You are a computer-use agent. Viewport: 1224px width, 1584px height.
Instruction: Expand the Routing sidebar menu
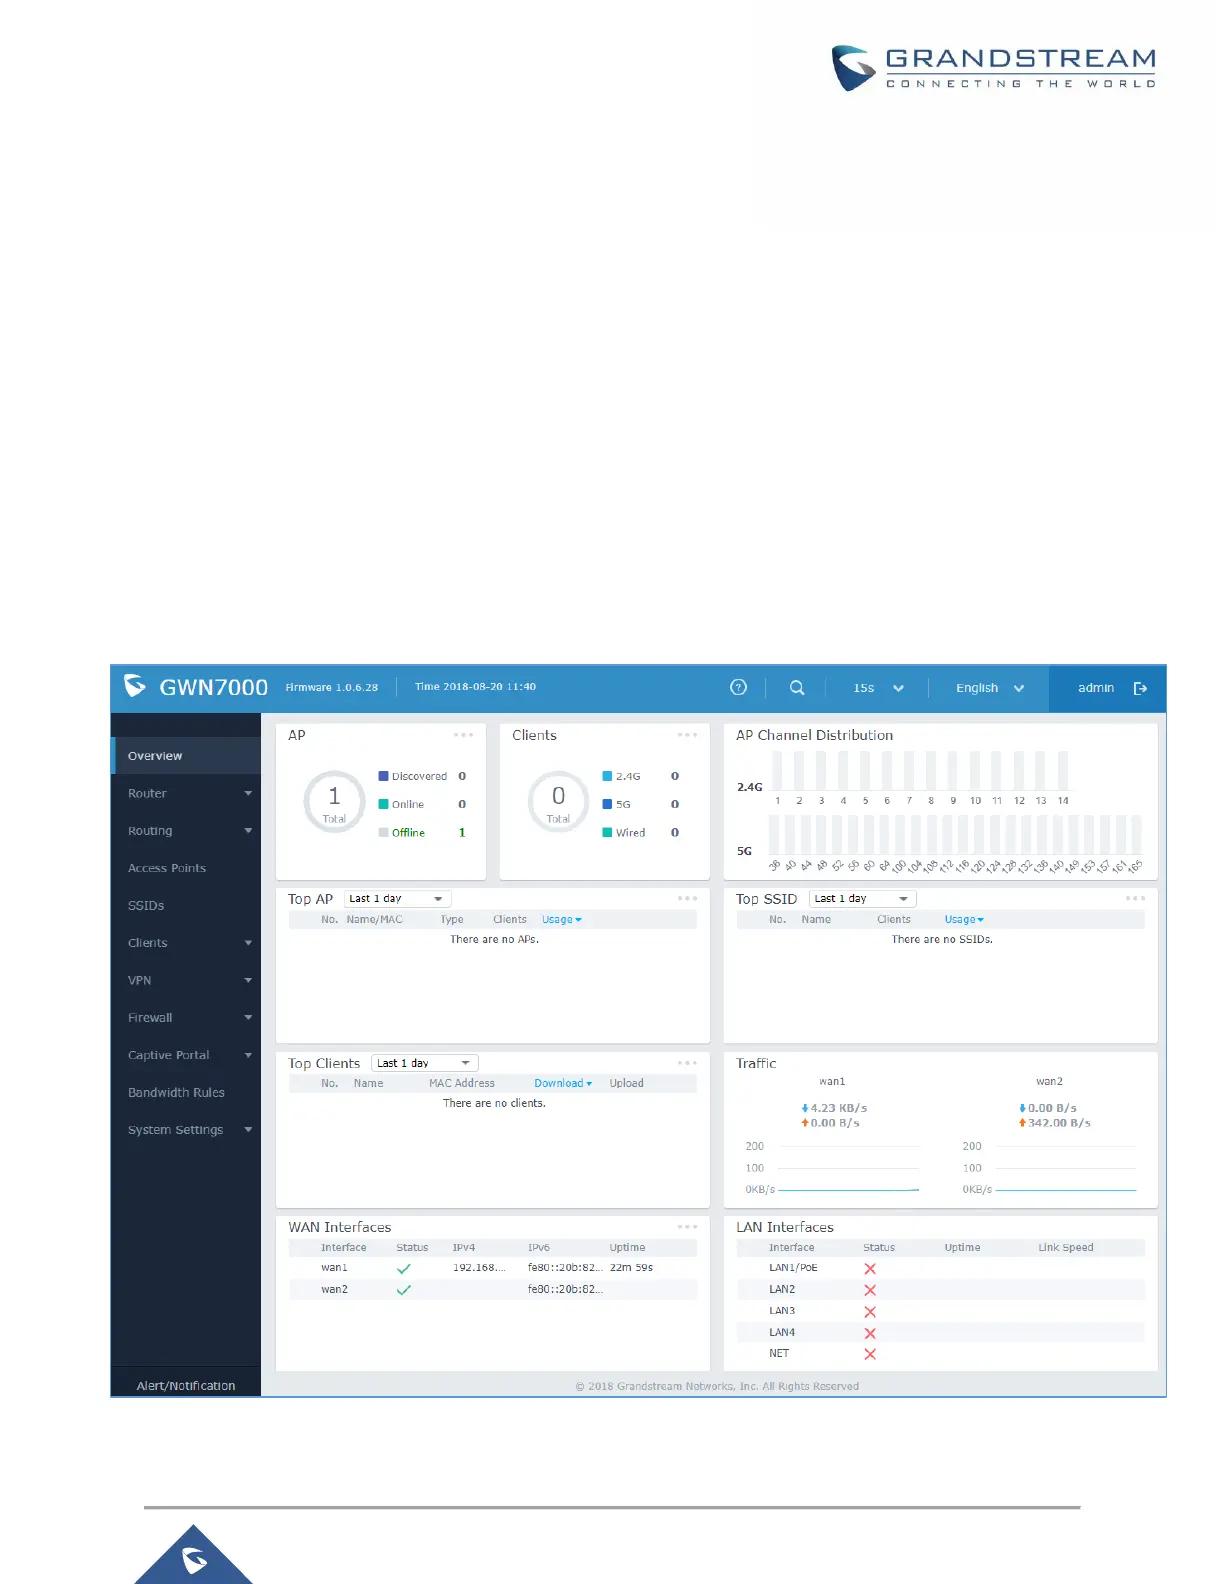[187, 830]
